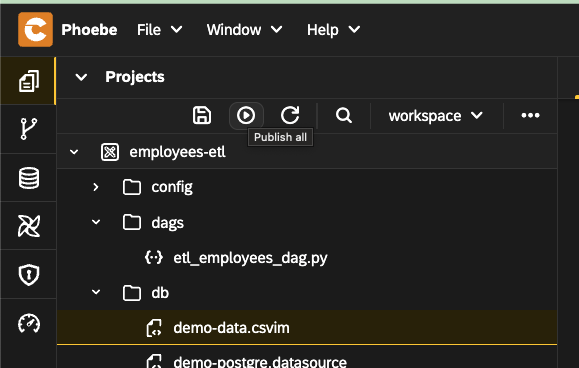The width and height of the screenshot is (579, 368).
Task: Click the config folder icon
Action: pyautogui.click(x=132, y=187)
